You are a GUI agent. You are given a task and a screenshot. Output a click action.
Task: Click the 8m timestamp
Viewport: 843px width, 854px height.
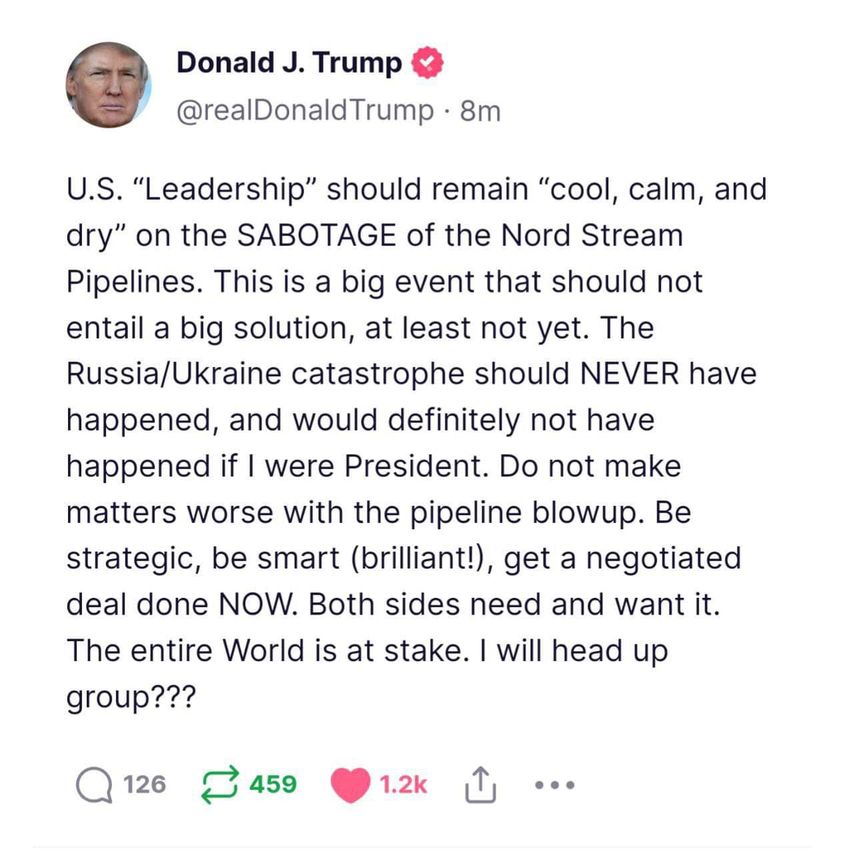point(480,111)
